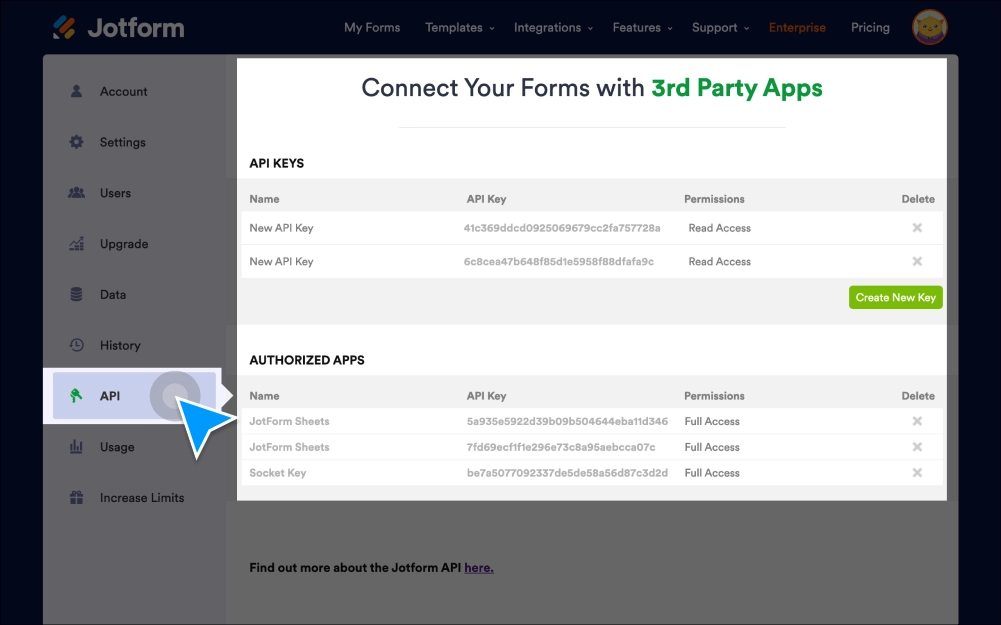This screenshot has height=625, width=1001.
Task: Delete the first New API Key entry
Action: [x=917, y=228]
